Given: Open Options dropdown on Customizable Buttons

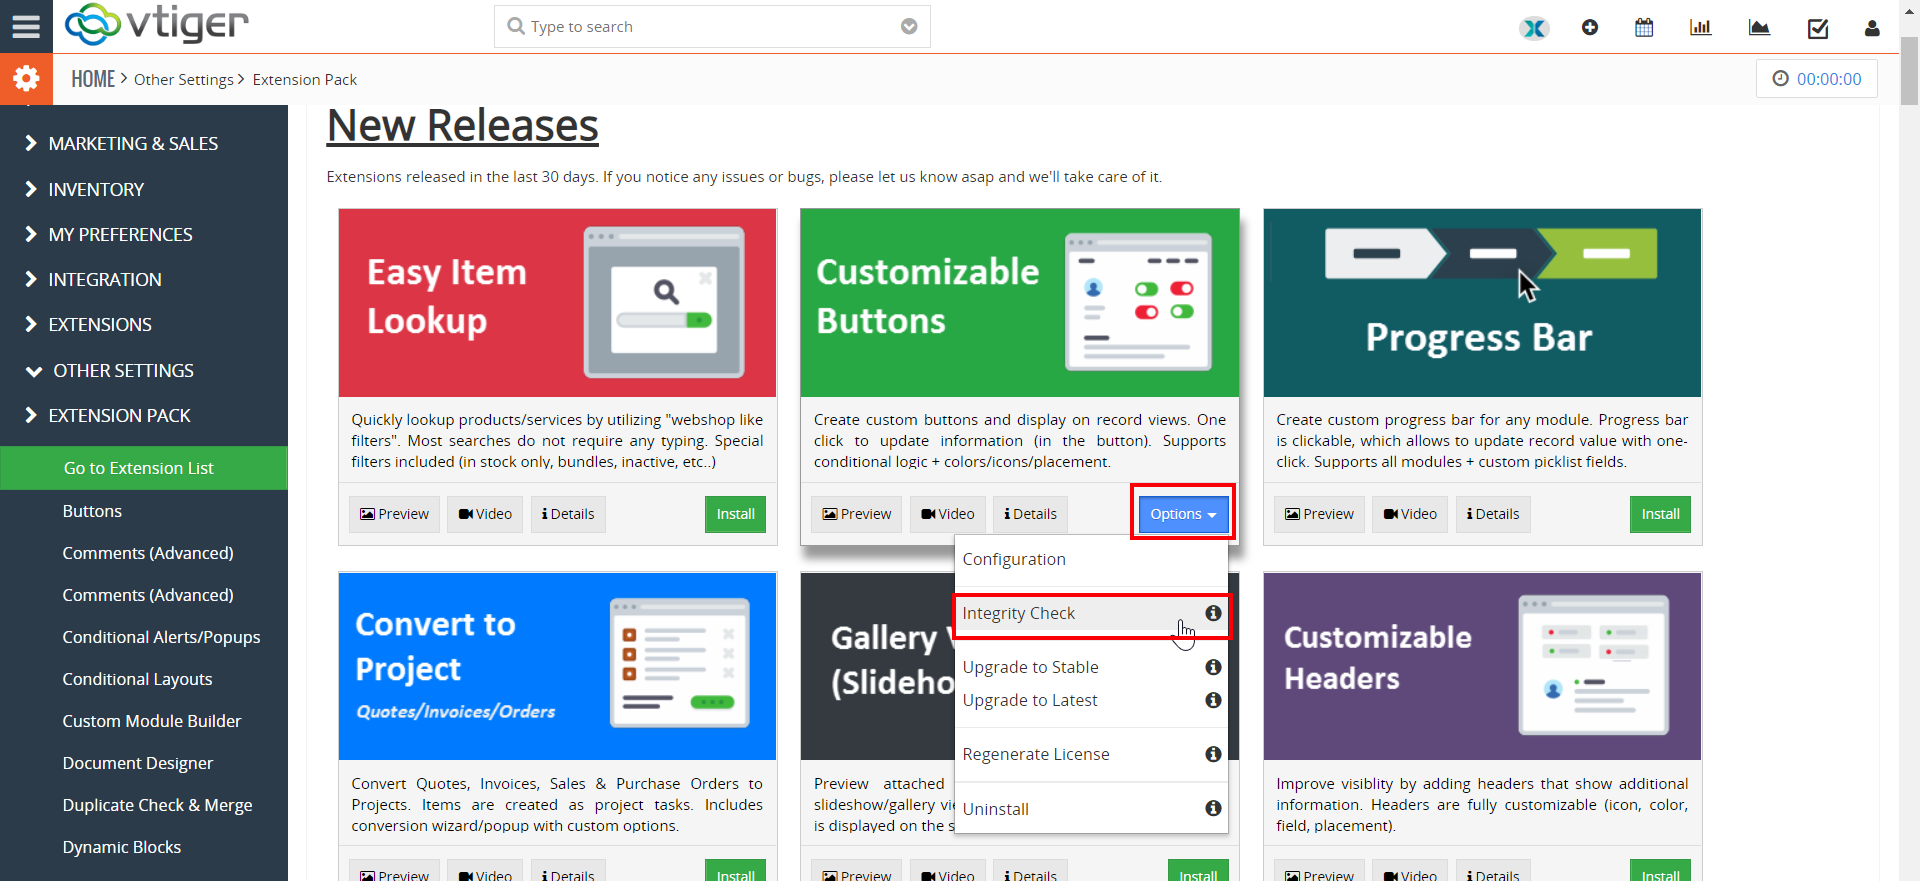Looking at the screenshot, I should coord(1183,514).
